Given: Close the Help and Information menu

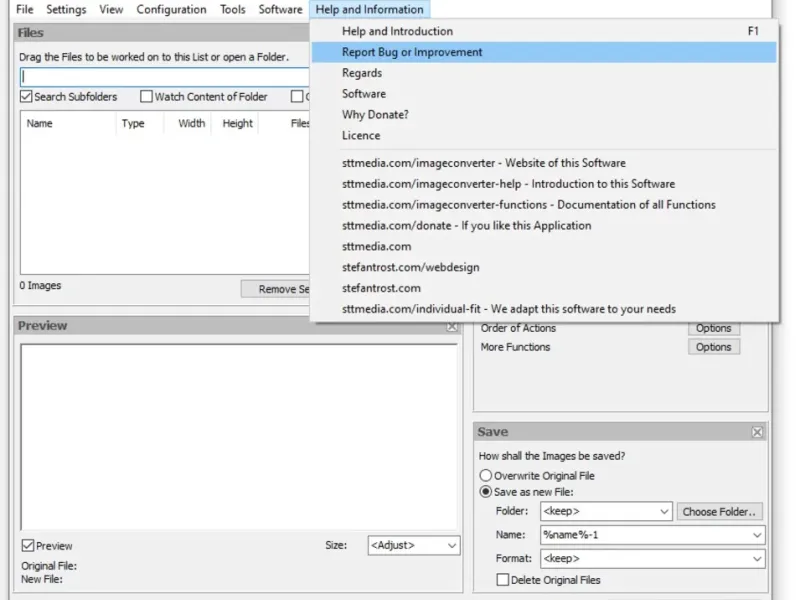Looking at the screenshot, I should tap(369, 9).
